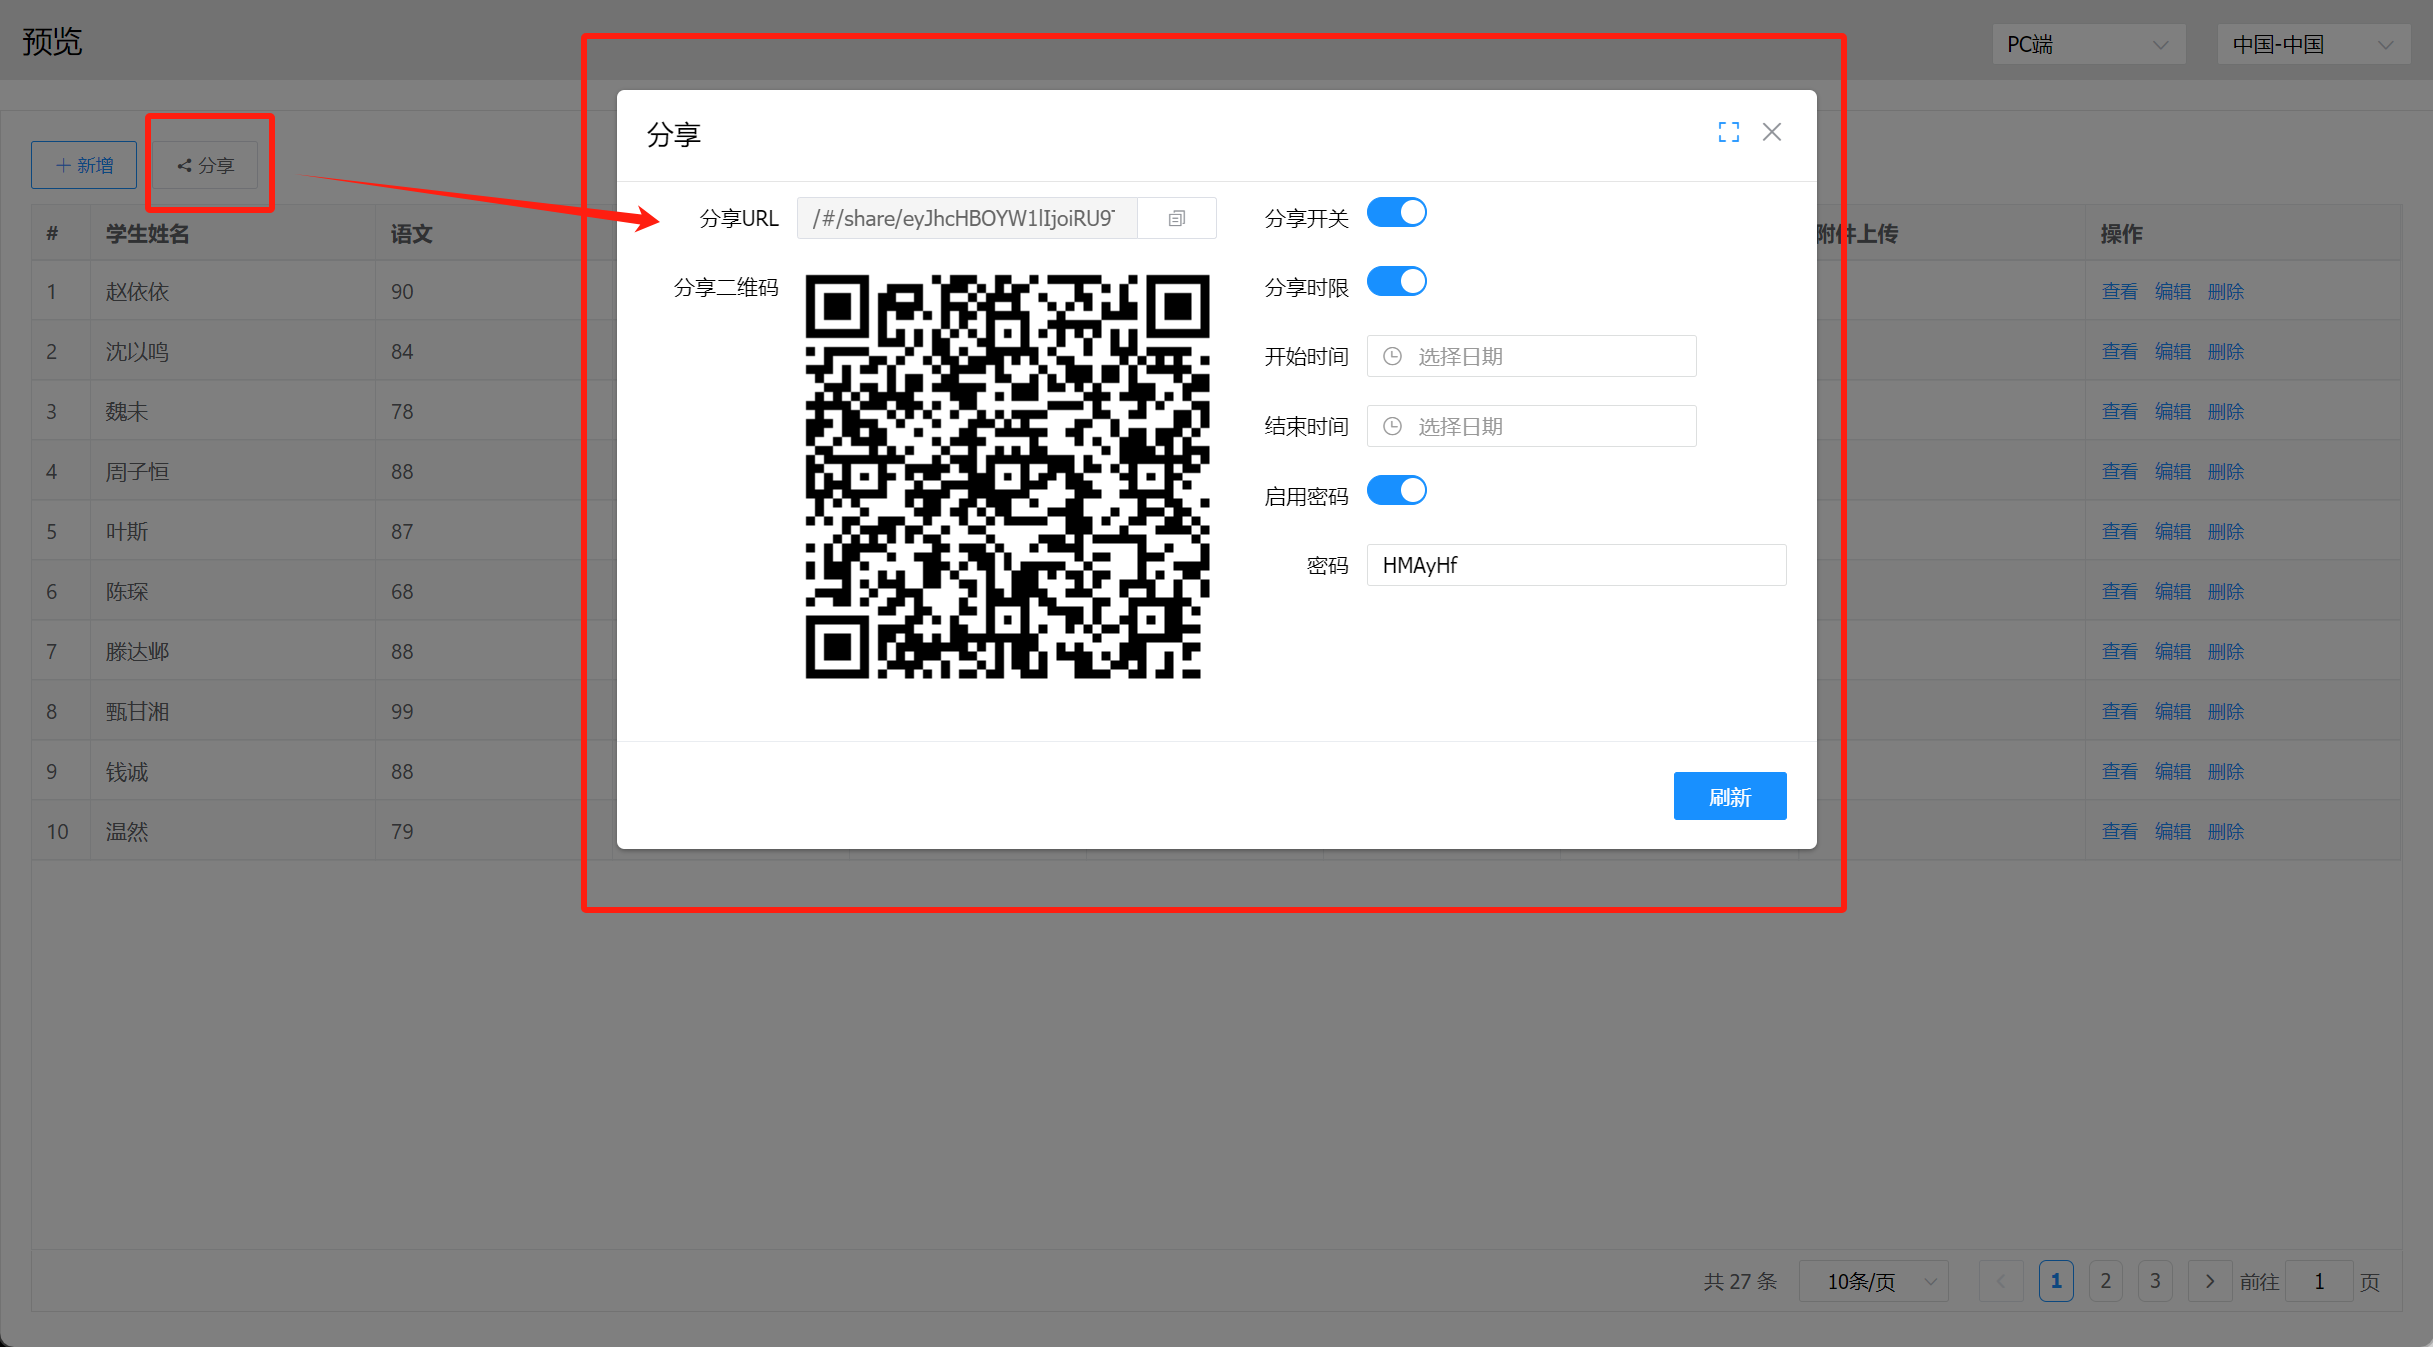Click the blue 刷新 button

(x=1729, y=796)
